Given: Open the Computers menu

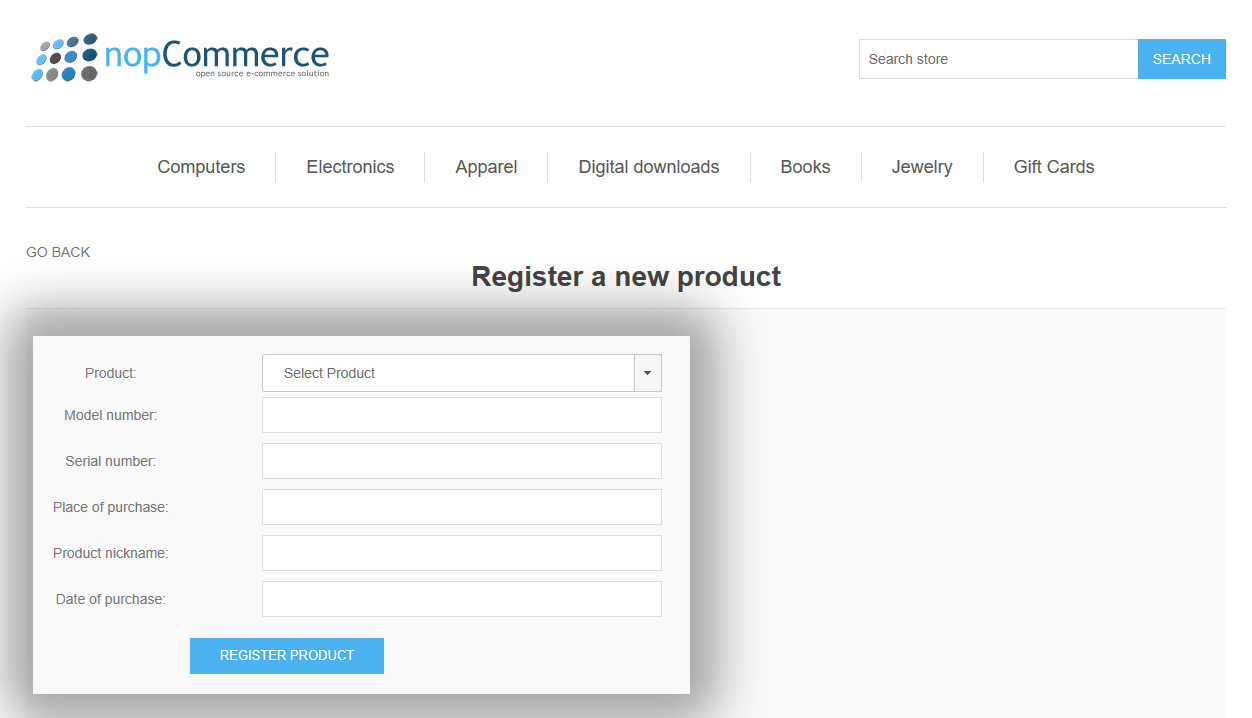Looking at the screenshot, I should click(201, 167).
